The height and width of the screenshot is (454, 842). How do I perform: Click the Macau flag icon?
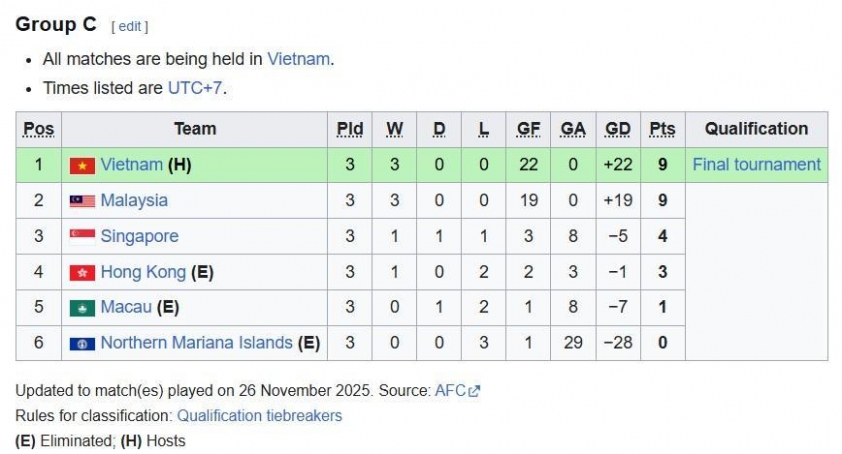click(82, 308)
